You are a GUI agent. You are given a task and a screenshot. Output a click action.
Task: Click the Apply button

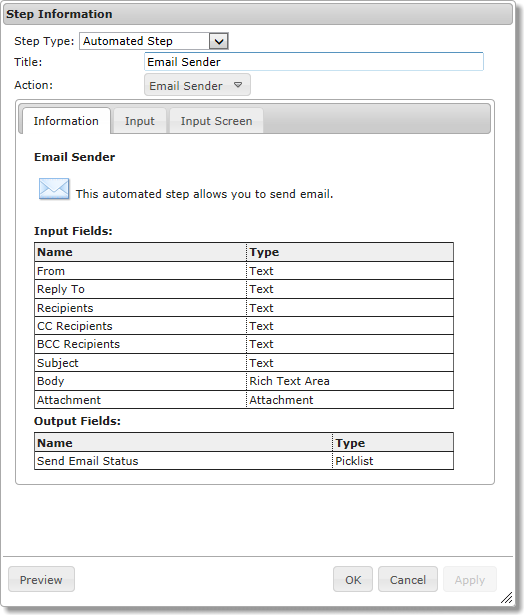point(470,579)
